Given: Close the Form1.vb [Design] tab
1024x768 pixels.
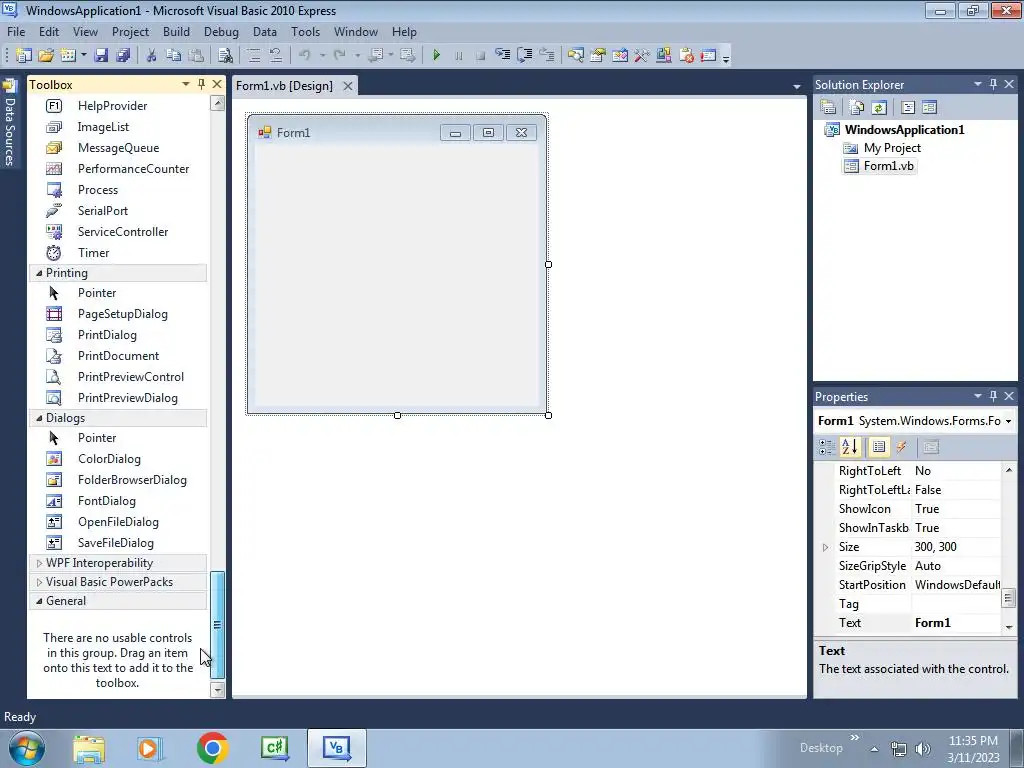Looking at the screenshot, I should coord(348,86).
